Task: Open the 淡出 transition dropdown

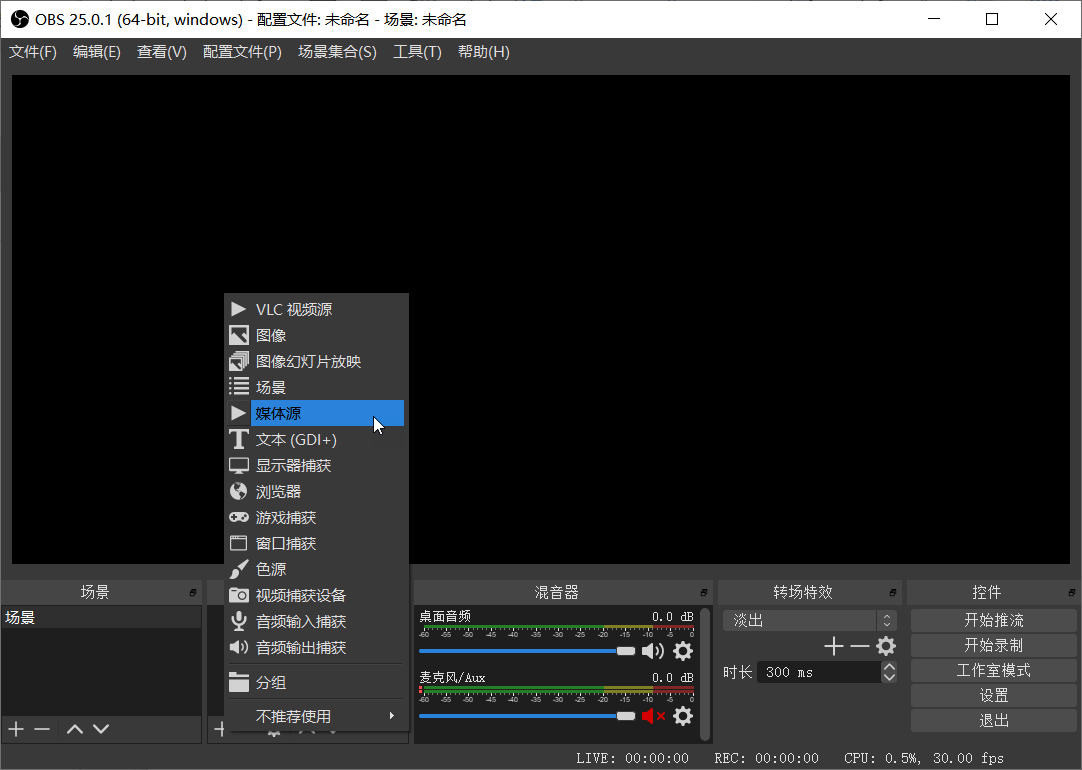Action: point(809,620)
